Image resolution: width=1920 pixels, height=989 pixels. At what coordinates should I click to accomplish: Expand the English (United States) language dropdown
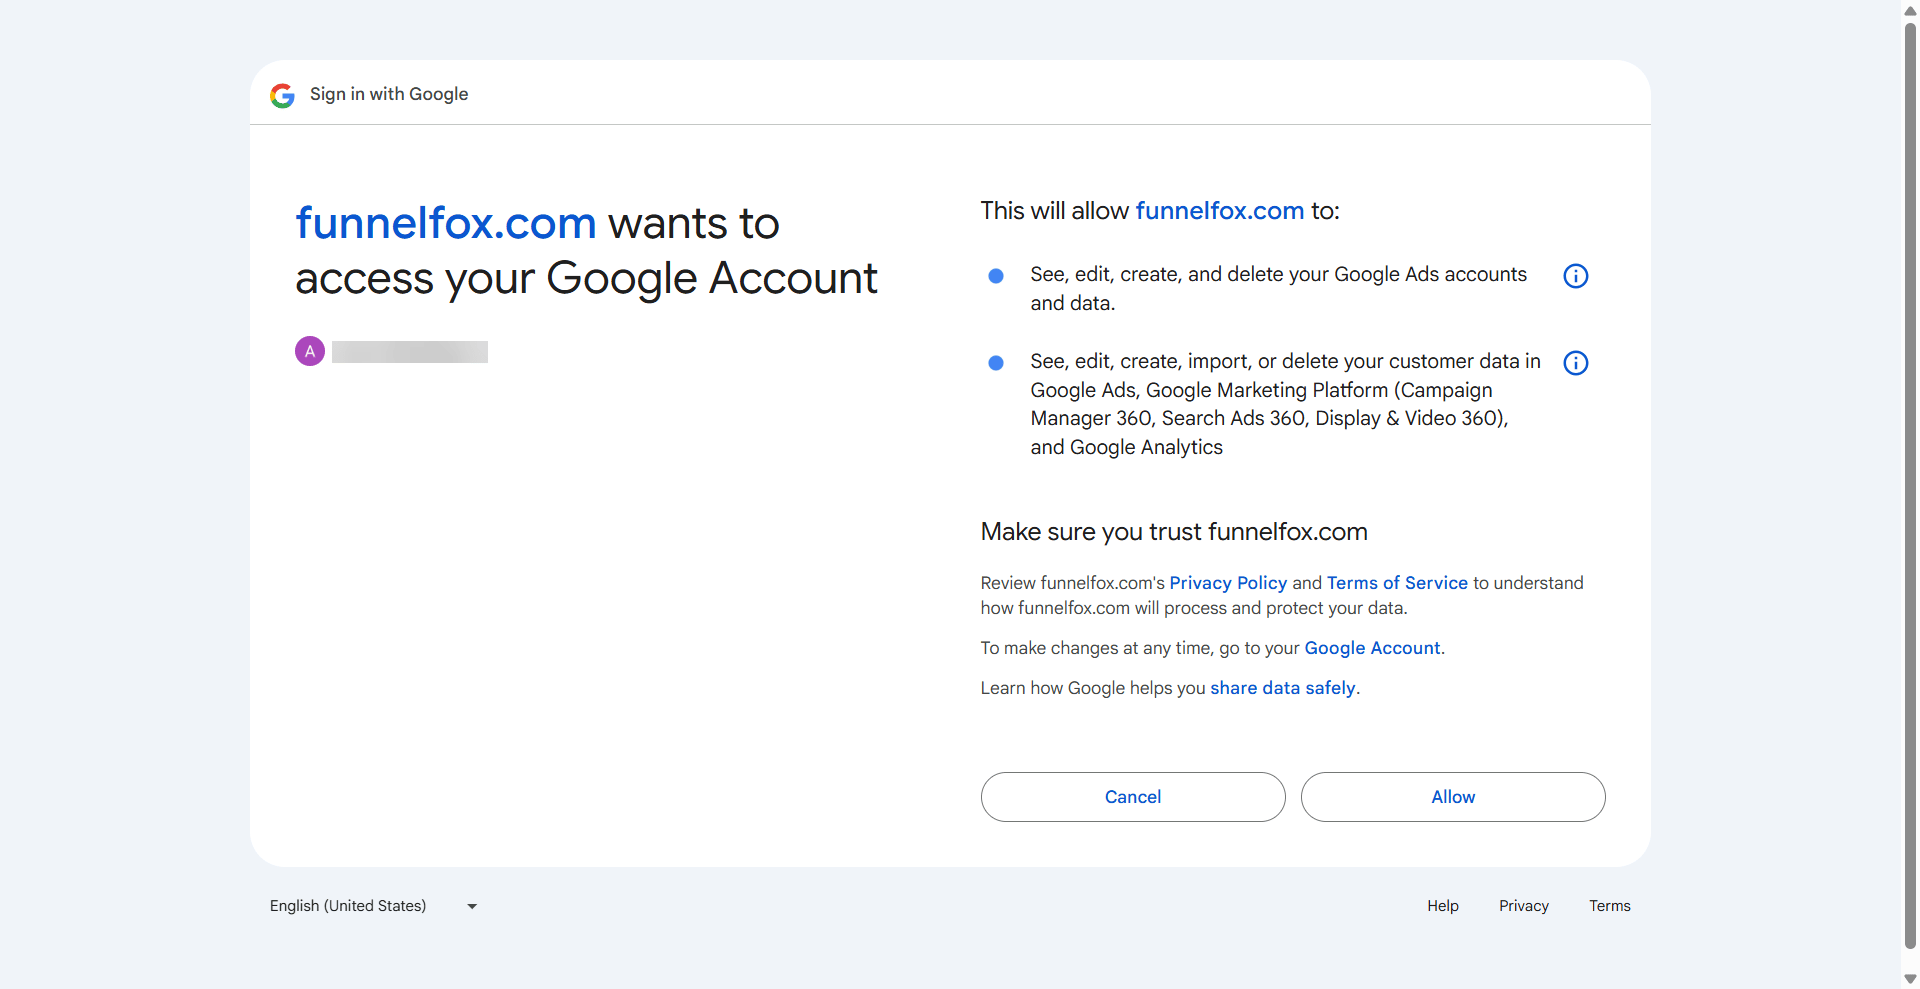click(x=375, y=906)
